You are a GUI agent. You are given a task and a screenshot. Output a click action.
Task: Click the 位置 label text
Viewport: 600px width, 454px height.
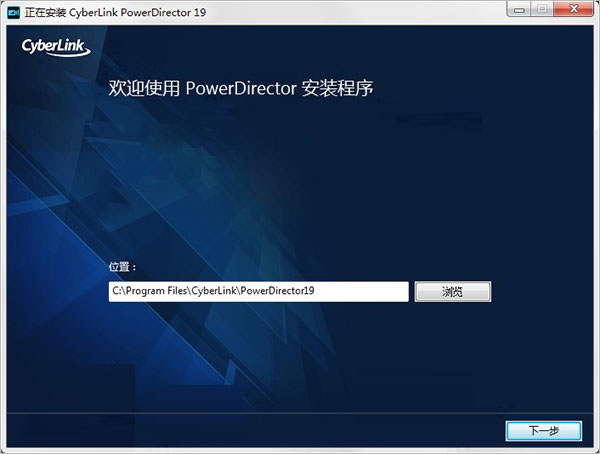(x=122, y=266)
